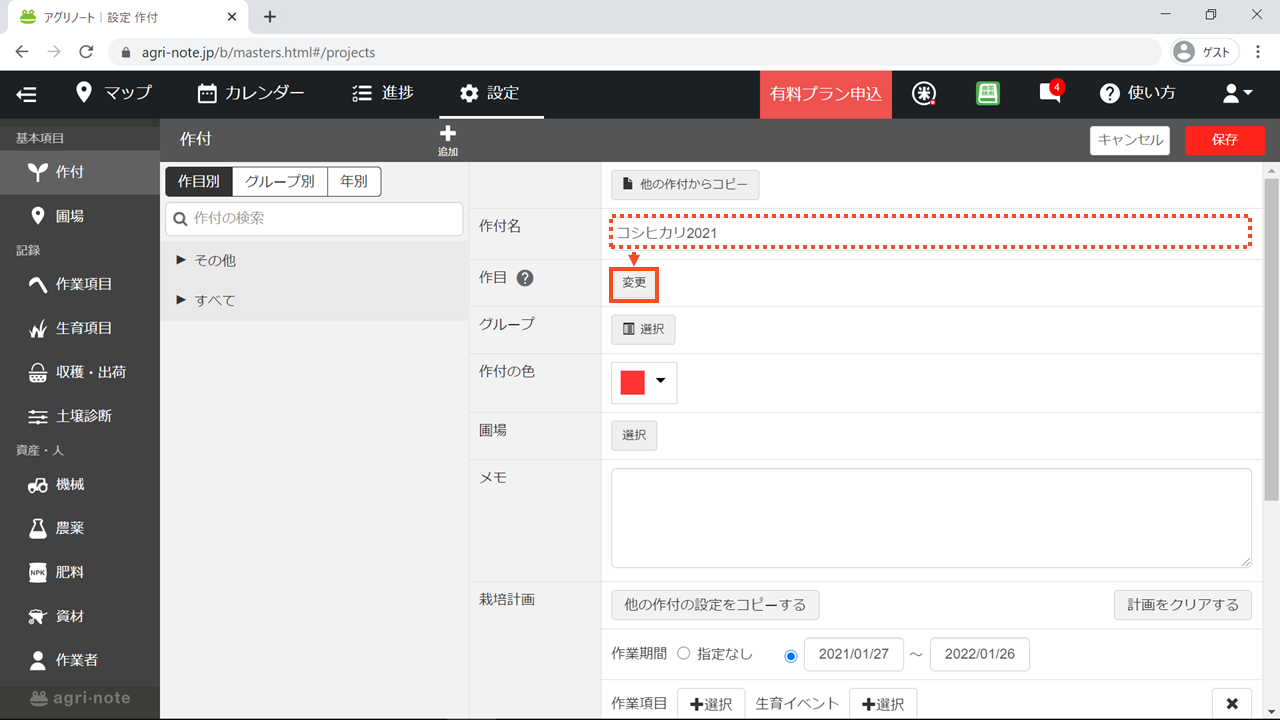Click the round asterisk icon in header
1280x720 pixels.
pos(925,93)
